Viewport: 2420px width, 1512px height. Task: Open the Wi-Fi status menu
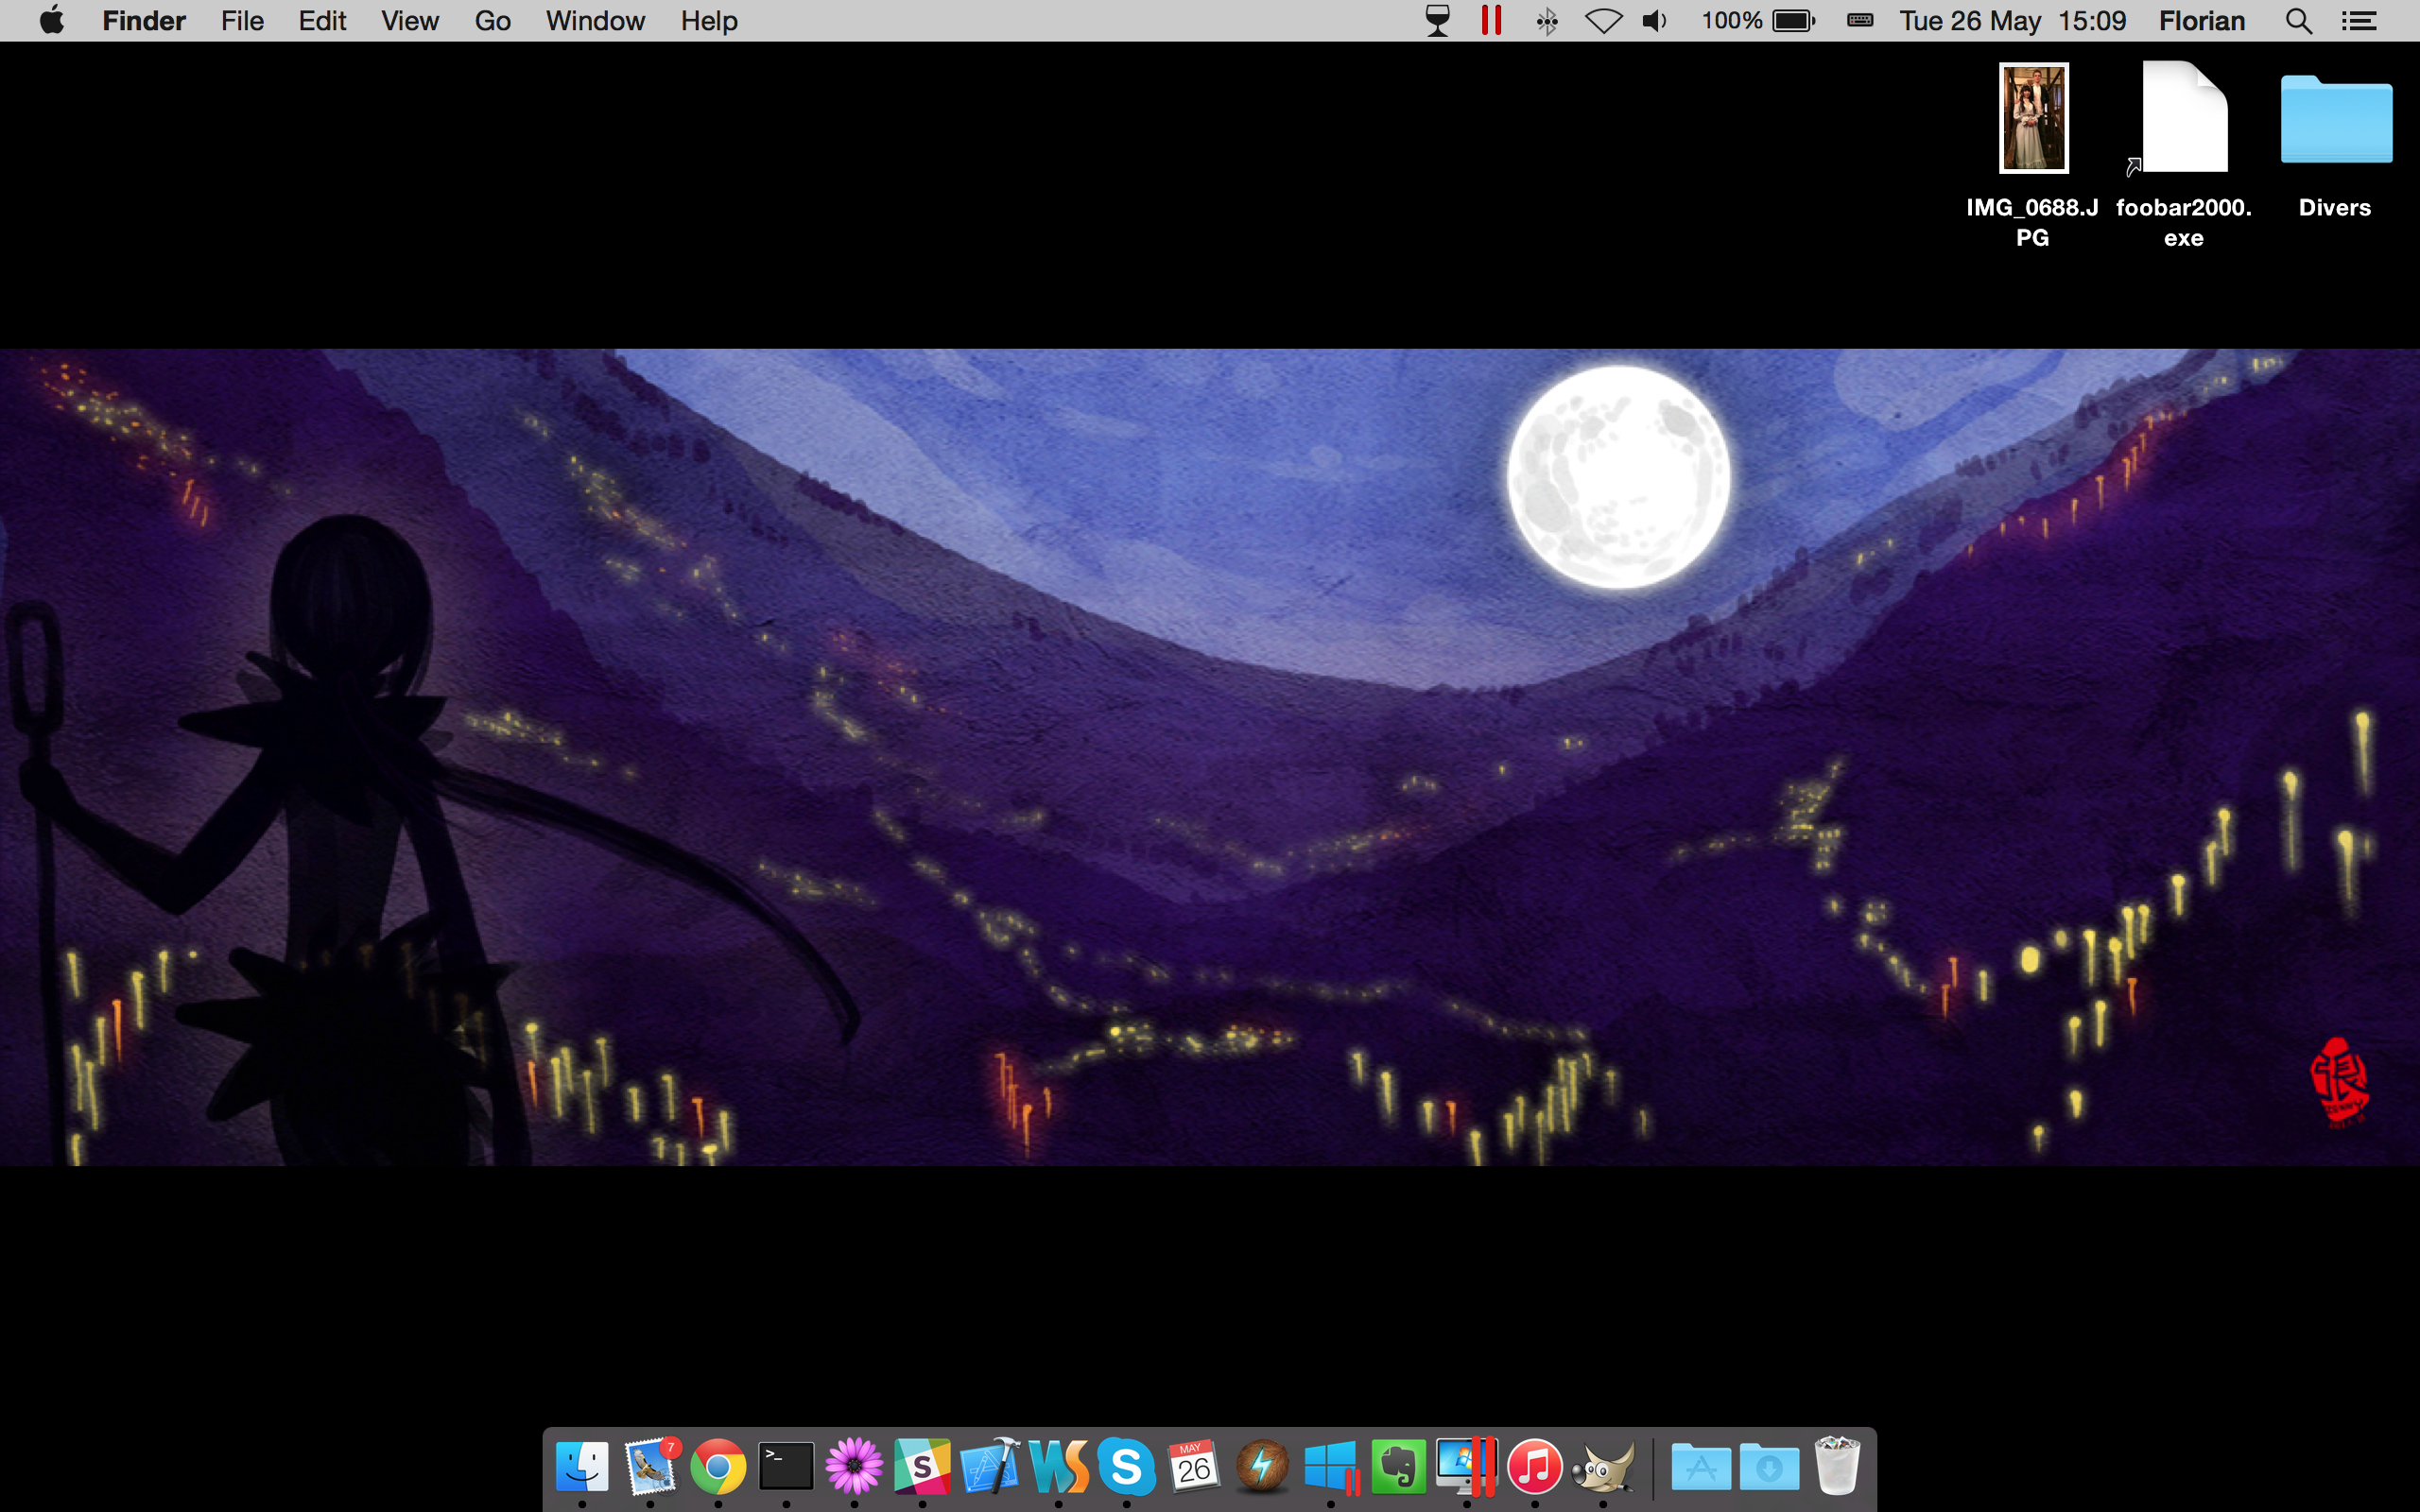pyautogui.click(x=1602, y=21)
